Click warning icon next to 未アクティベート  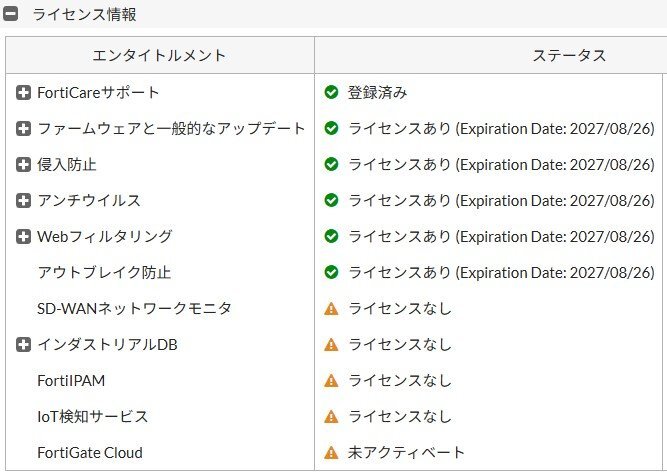click(332, 453)
